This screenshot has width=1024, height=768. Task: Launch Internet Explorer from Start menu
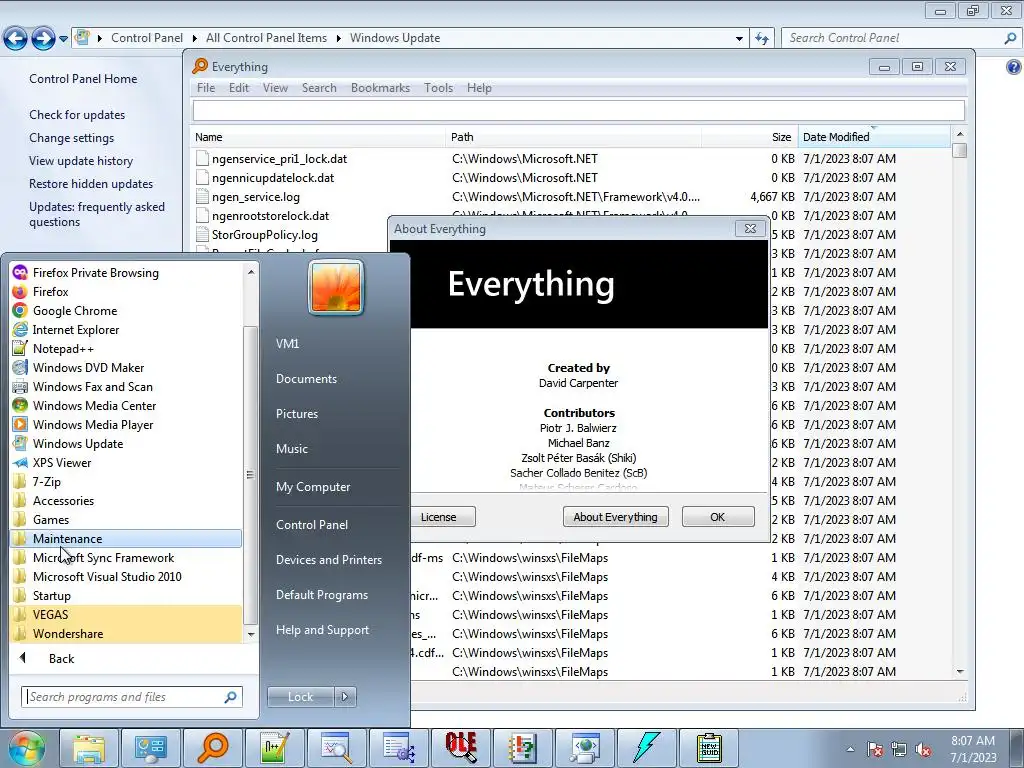point(76,329)
